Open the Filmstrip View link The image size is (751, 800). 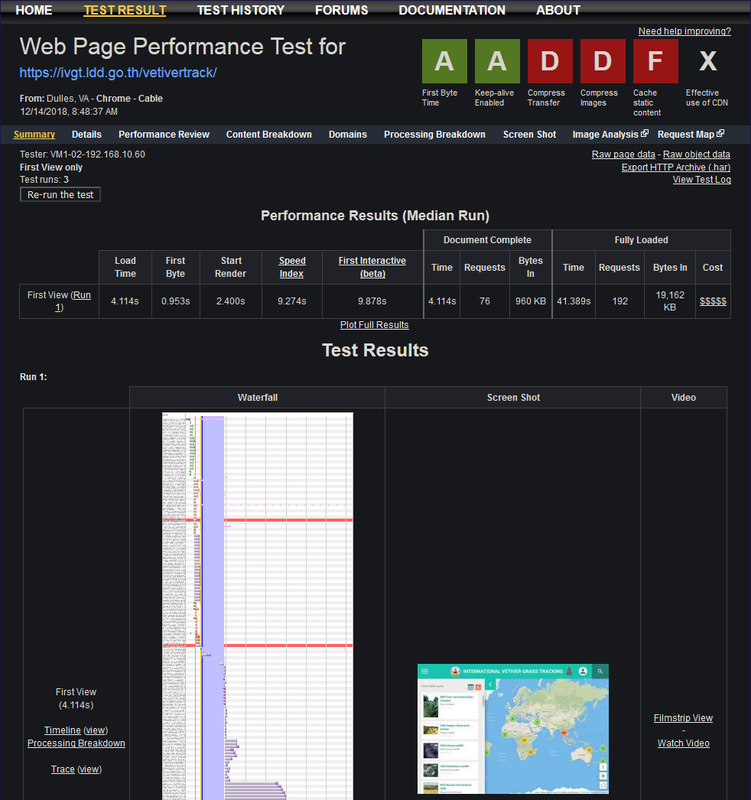click(x=683, y=718)
